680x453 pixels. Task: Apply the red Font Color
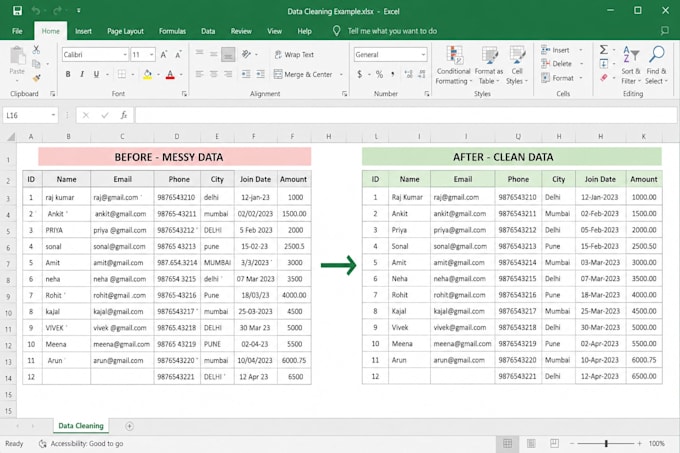(x=170, y=75)
